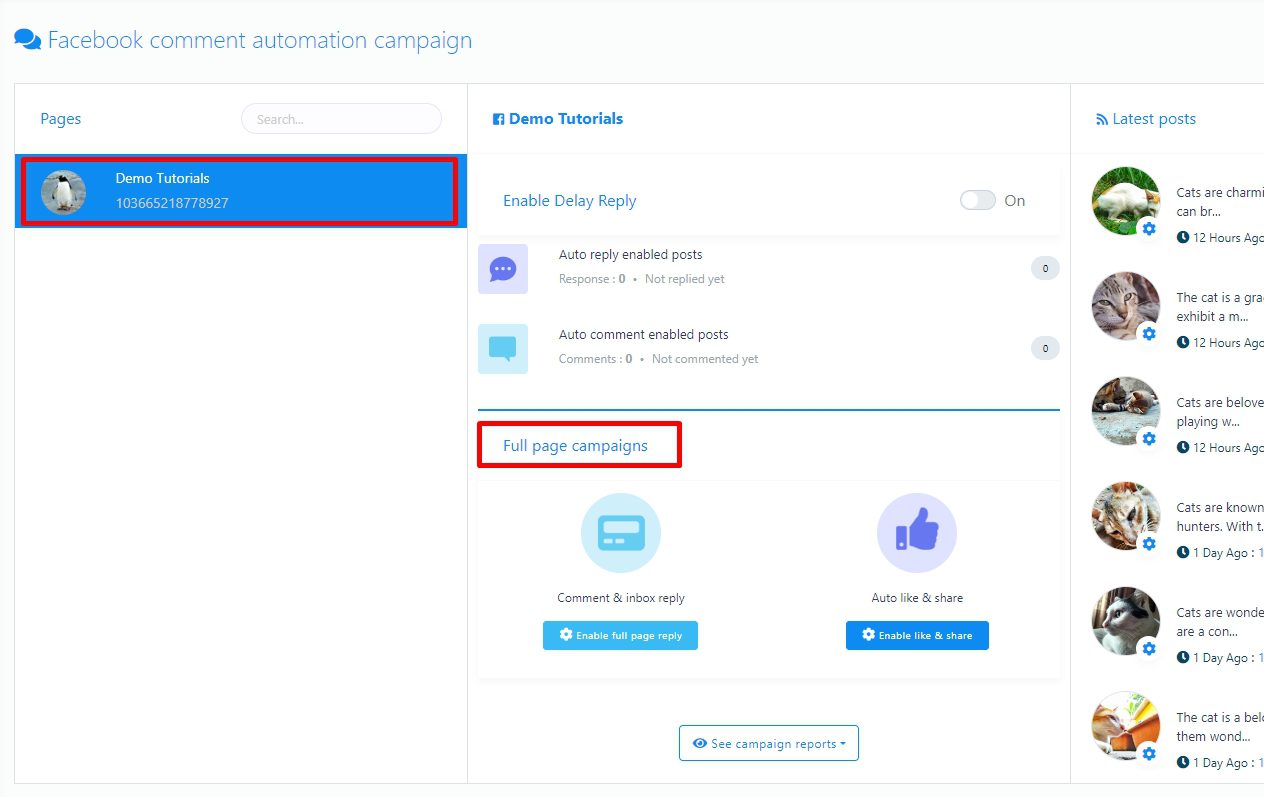This screenshot has height=797, width=1264.
Task: Click the Comment & inbox reply card icon
Action: (x=620, y=533)
